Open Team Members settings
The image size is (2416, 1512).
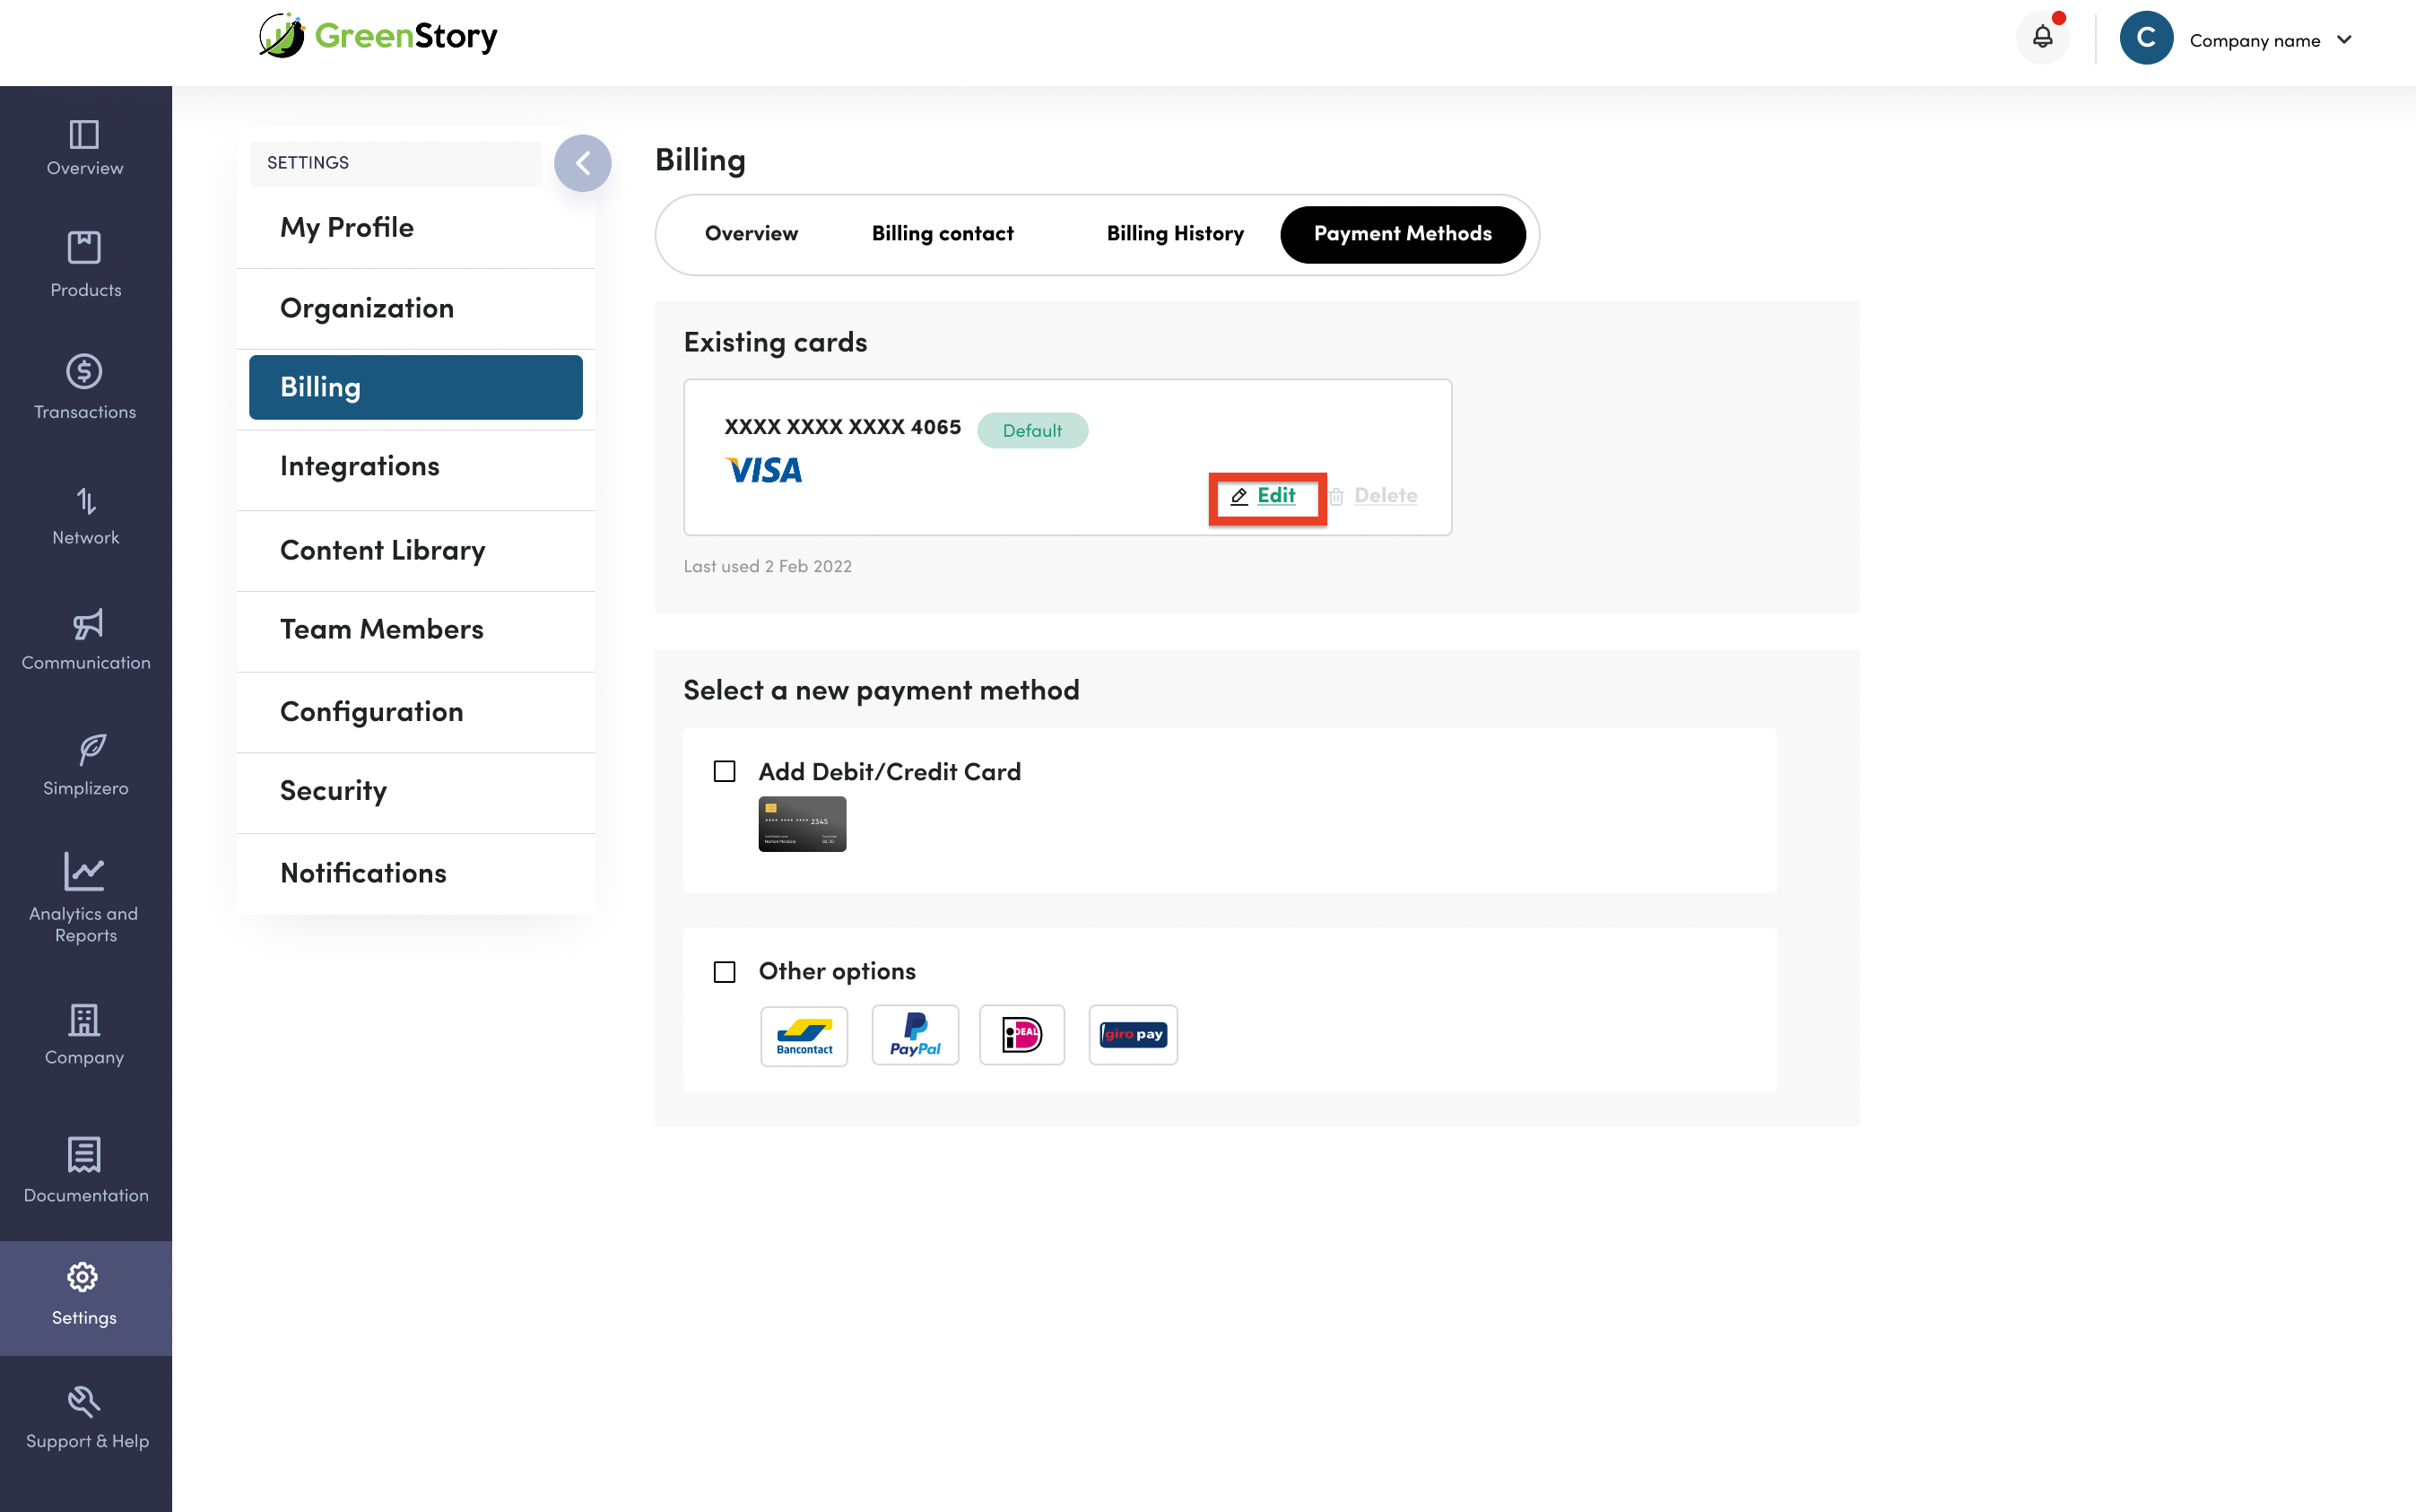tap(381, 629)
